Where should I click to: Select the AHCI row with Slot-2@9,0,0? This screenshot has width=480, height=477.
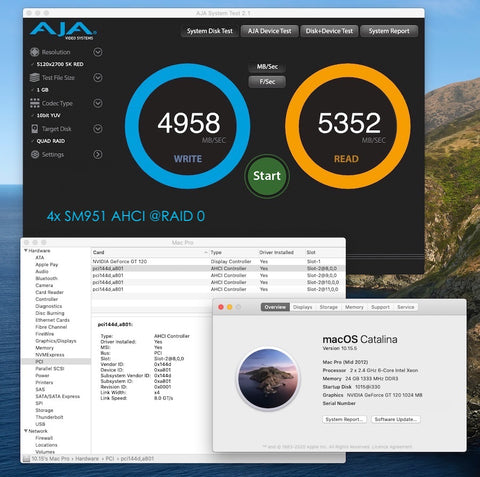[218, 275]
